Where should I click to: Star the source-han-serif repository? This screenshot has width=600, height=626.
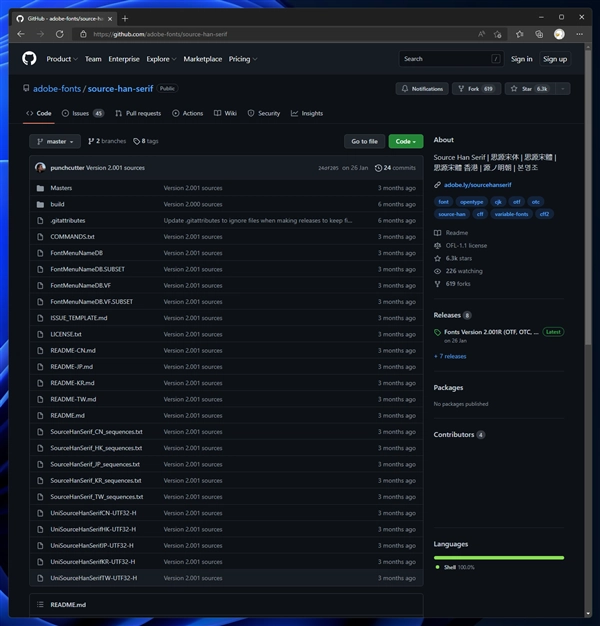[x=530, y=89]
